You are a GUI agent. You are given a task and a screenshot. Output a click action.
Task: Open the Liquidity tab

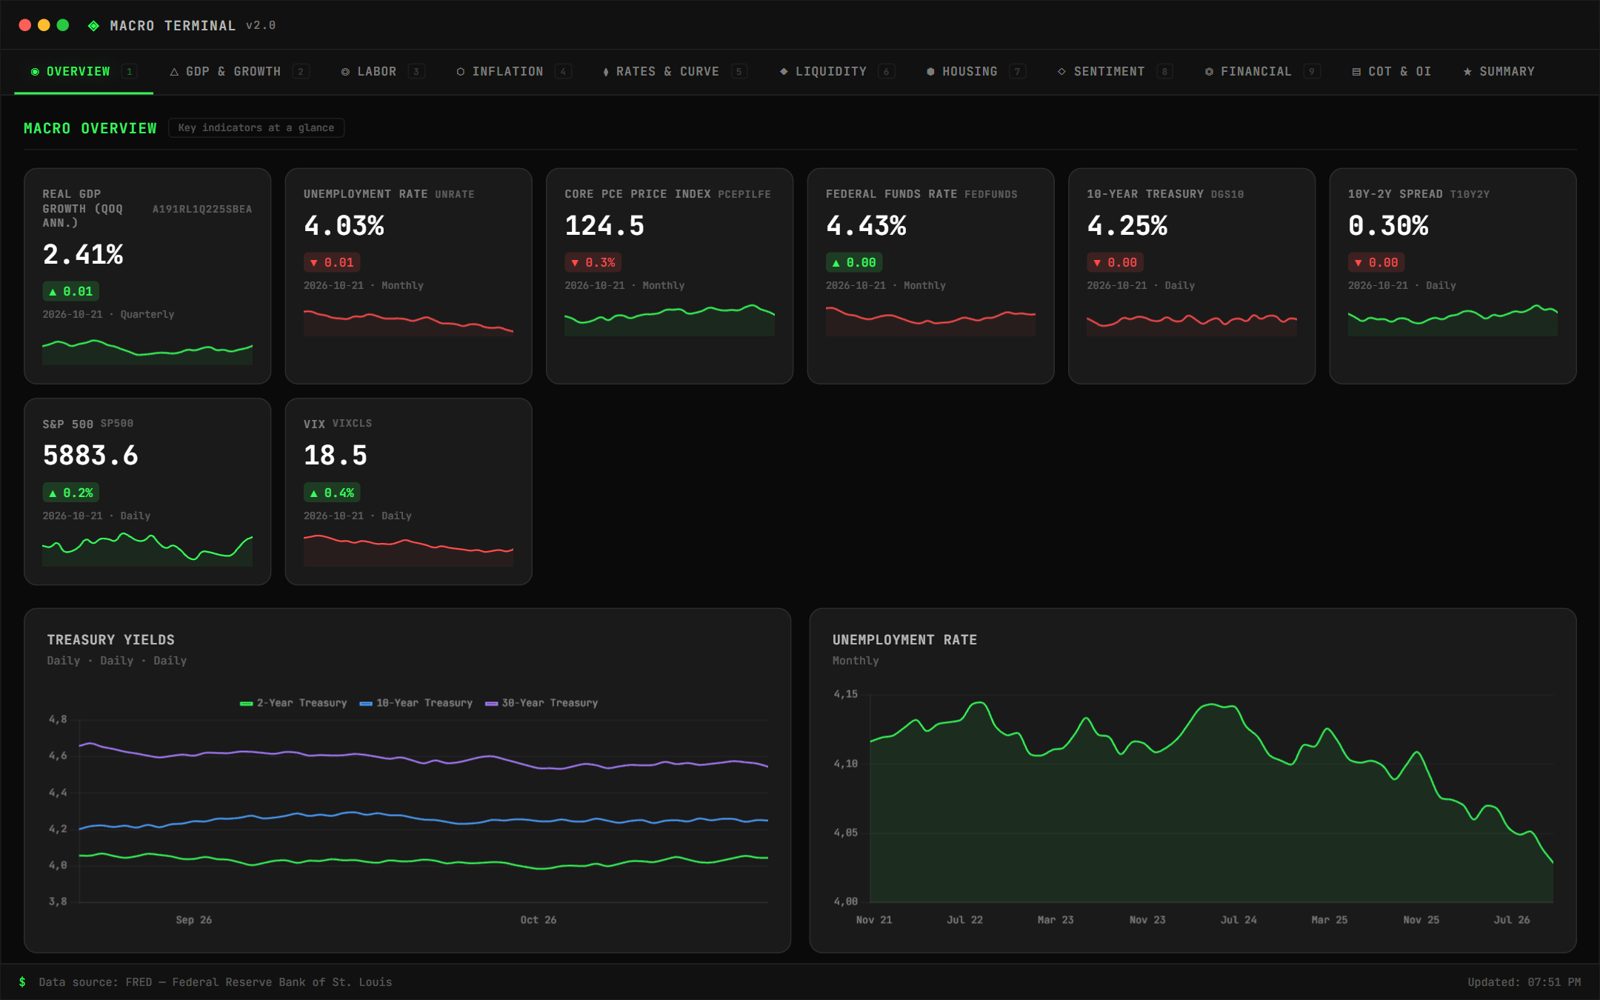click(837, 72)
